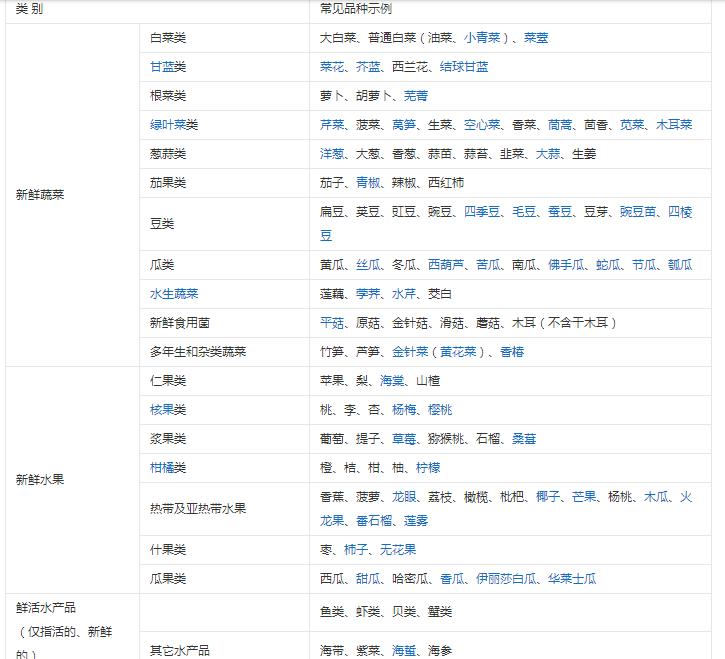Screen dimensions: 725x659
Task: Open the 海蜇 link
Action: pyautogui.click(x=404, y=651)
